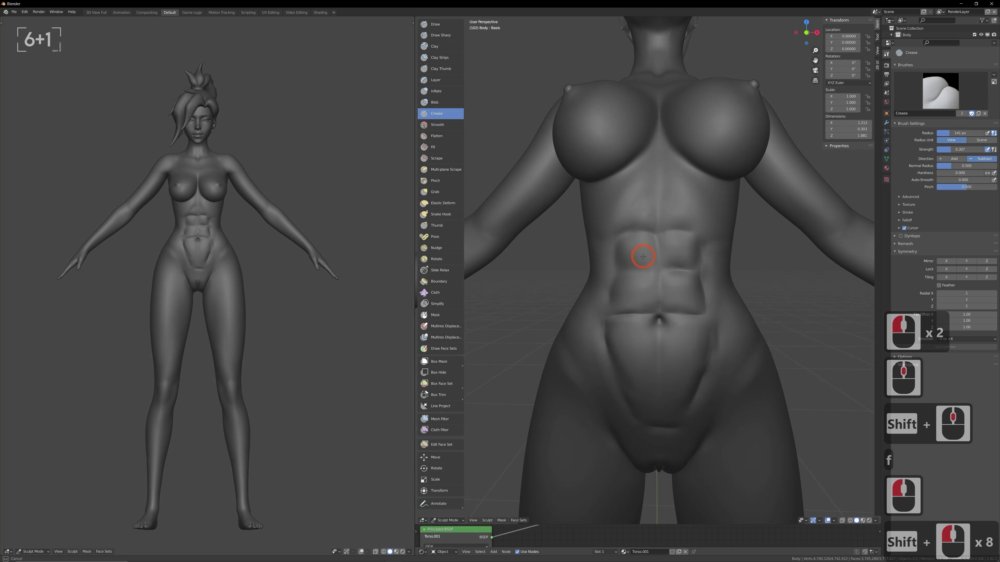This screenshot has width=1000, height=562.
Task: Select the Box Hide tool
Action: (x=440, y=372)
